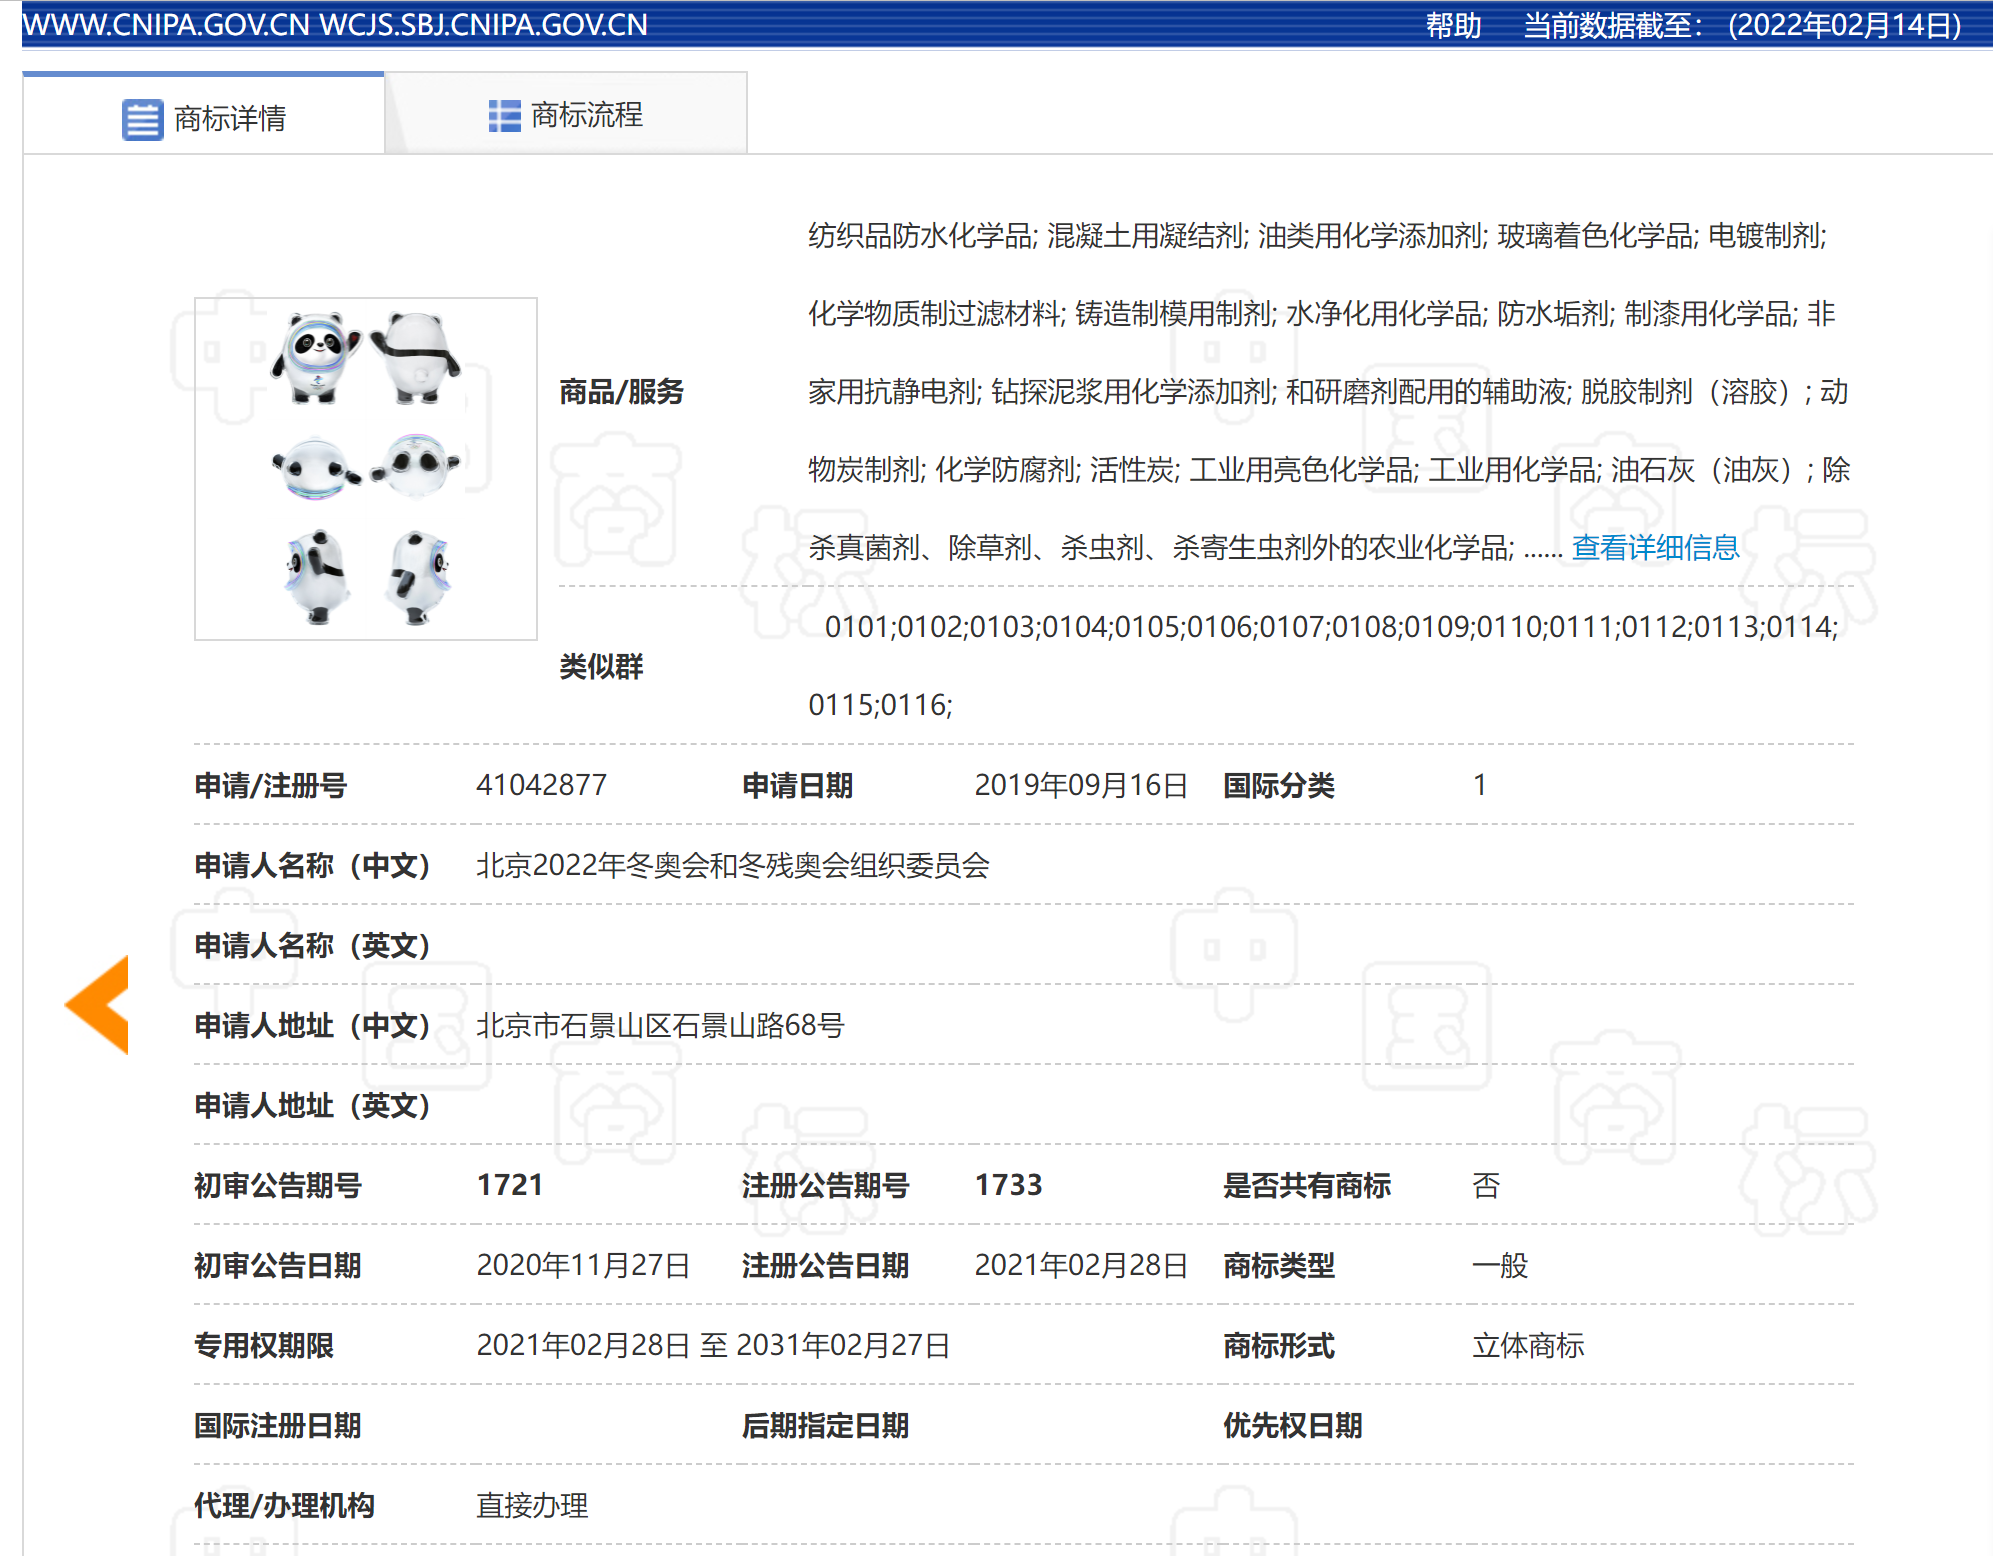Click the data cutoff date 2022年02月14日

pyautogui.click(x=1844, y=25)
